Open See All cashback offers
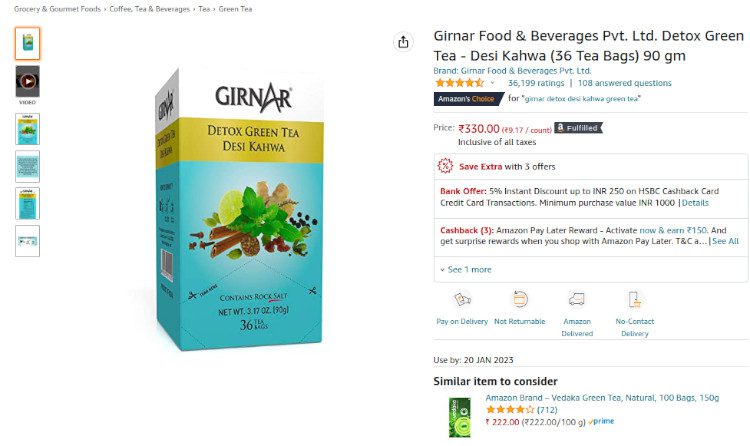The image size is (750, 446). pos(725,241)
